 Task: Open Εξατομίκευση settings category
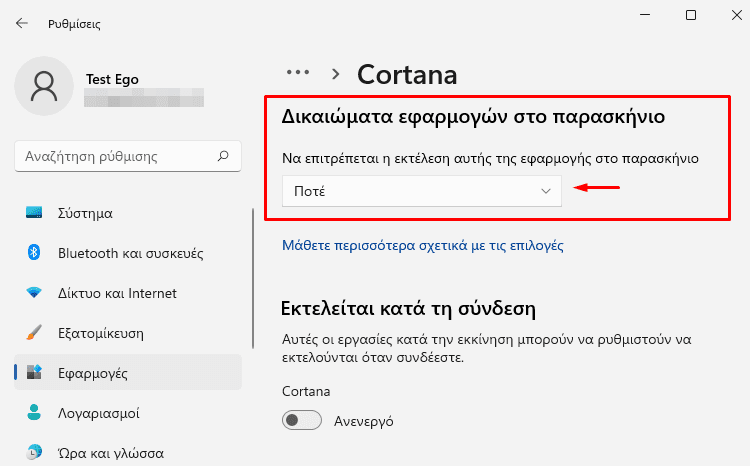pyautogui.click(x=128, y=333)
